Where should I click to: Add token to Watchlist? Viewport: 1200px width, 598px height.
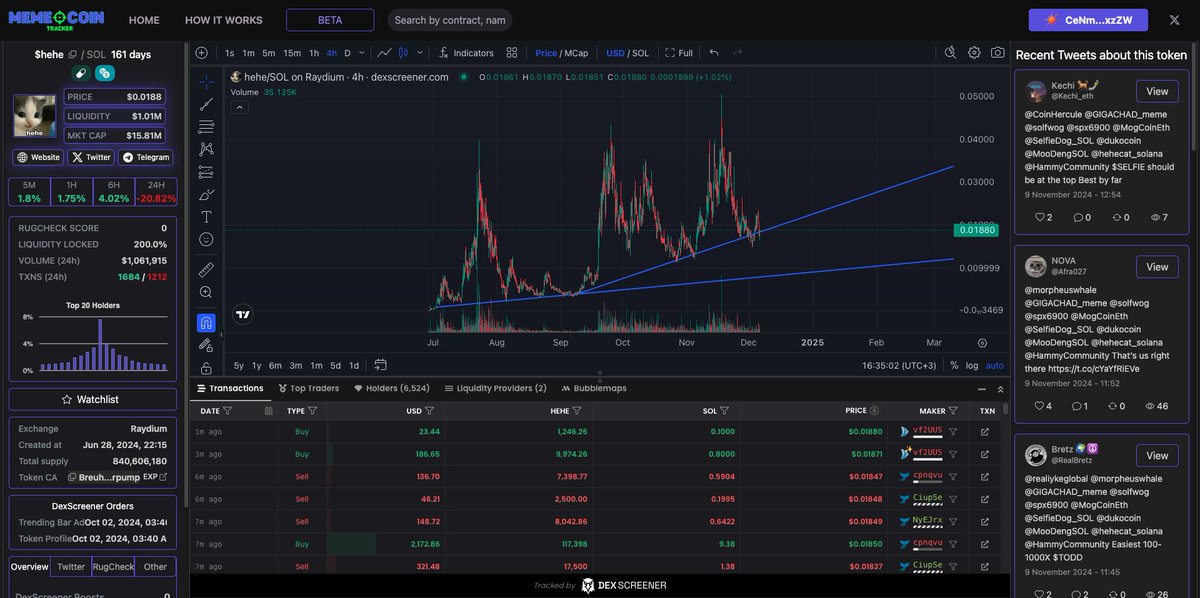(92, 399)
